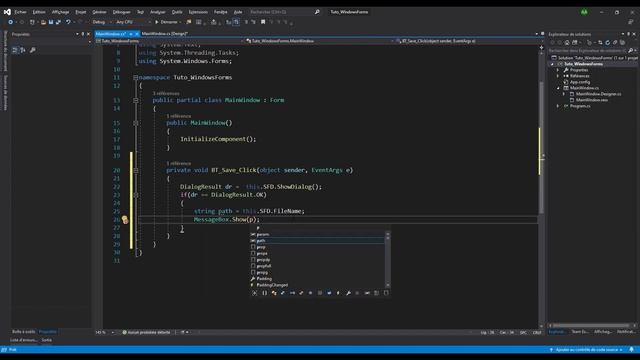
Task: Toggle the class filter in IntelliSense bar
Action: [x=273, y=293]
